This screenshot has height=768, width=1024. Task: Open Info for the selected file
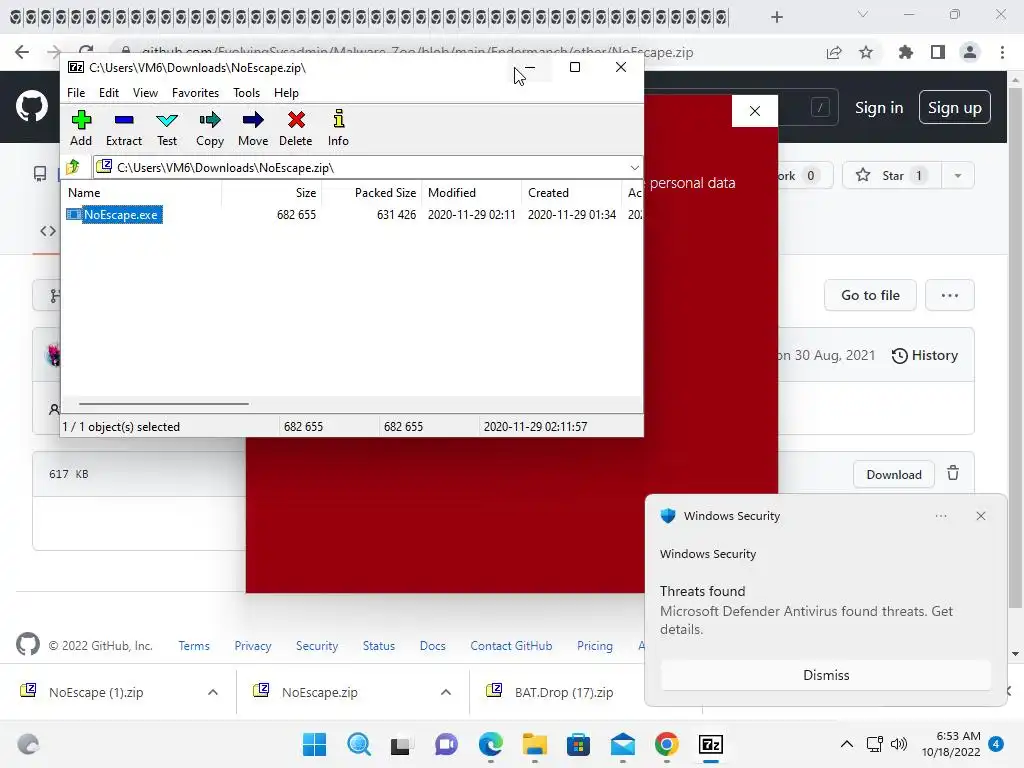[338, 128]
